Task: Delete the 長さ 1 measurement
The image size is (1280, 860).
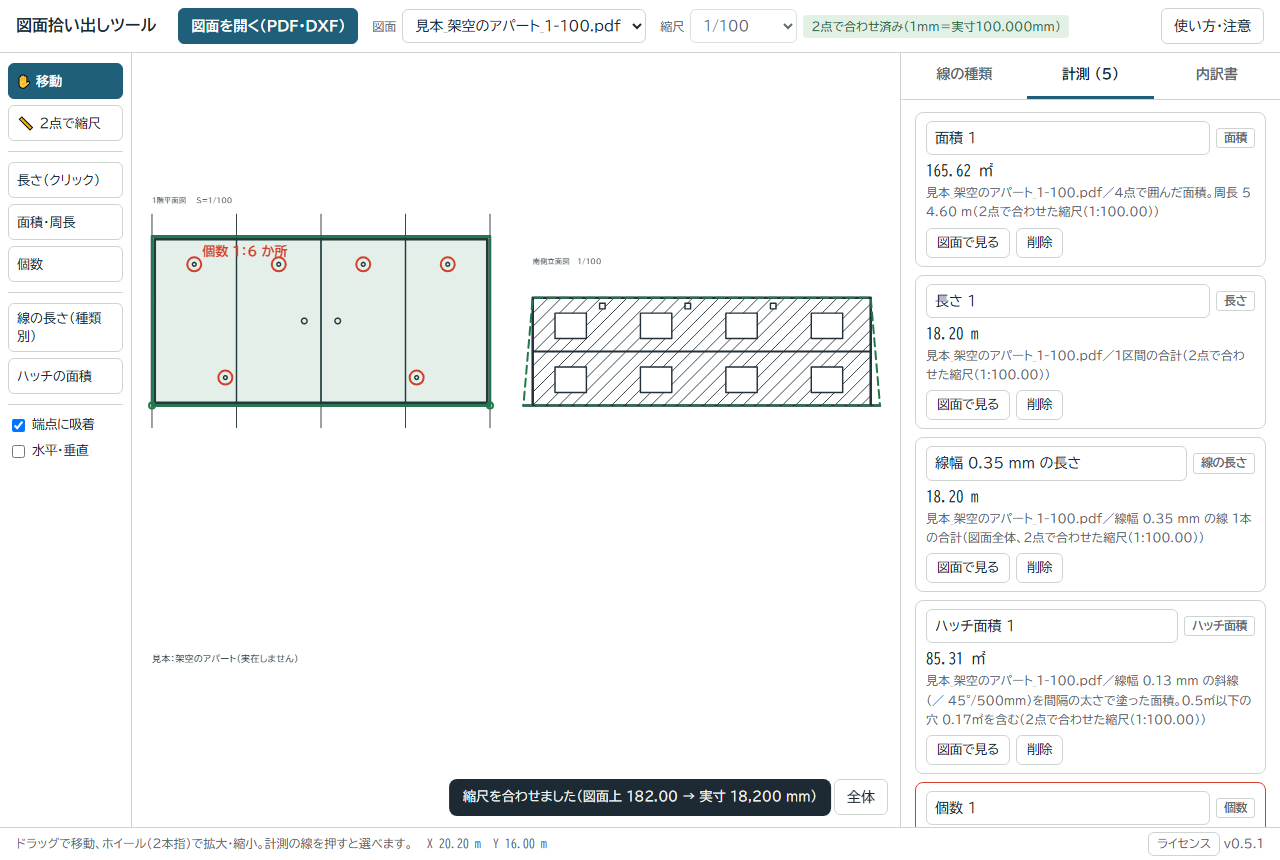Action: [x=1039, y=405]
